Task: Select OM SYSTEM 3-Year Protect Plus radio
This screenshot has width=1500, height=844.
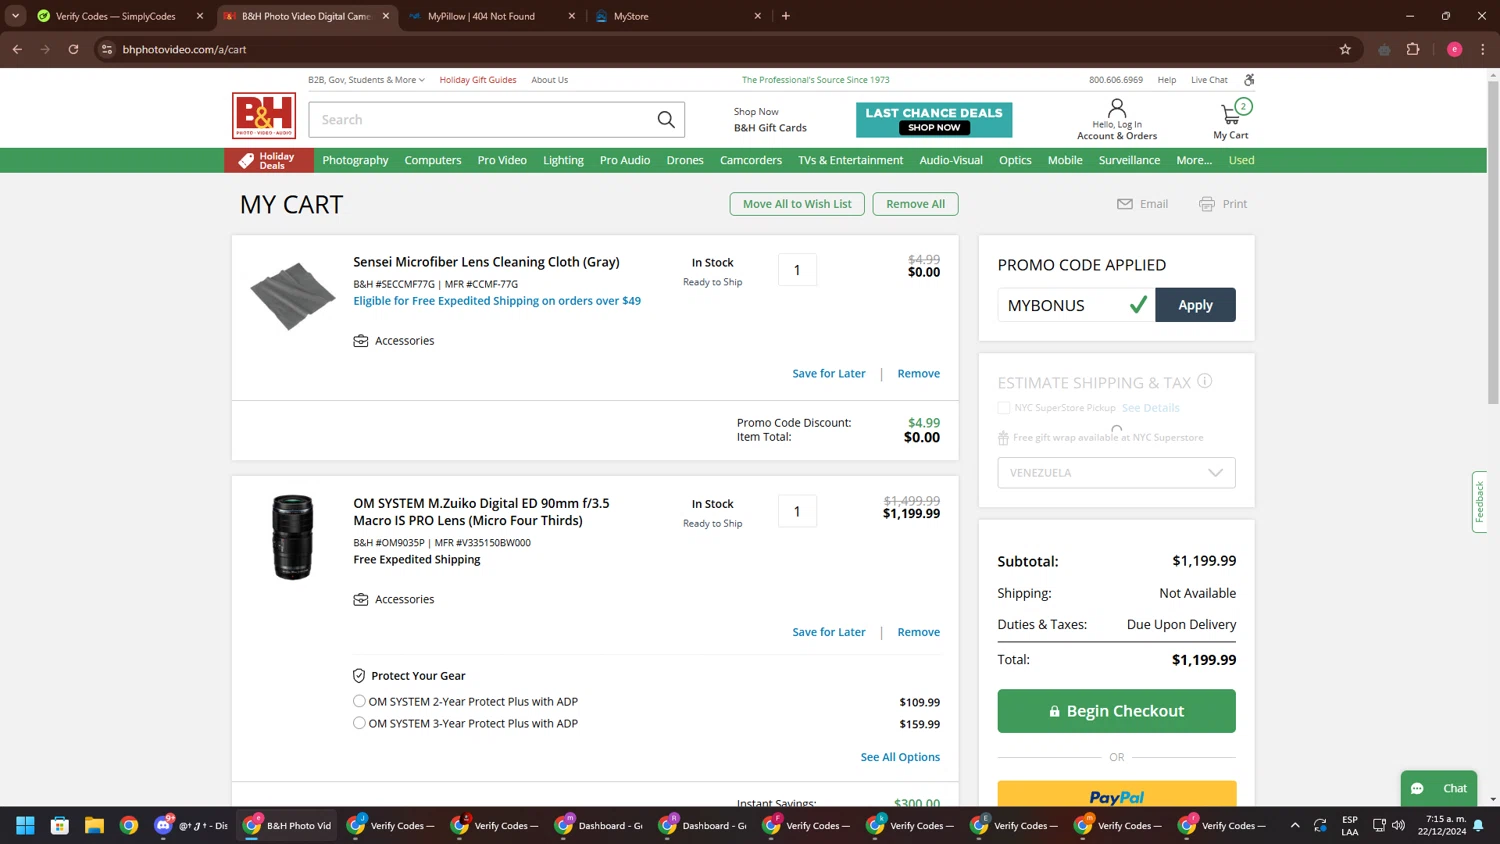Action: coord(359,723)
